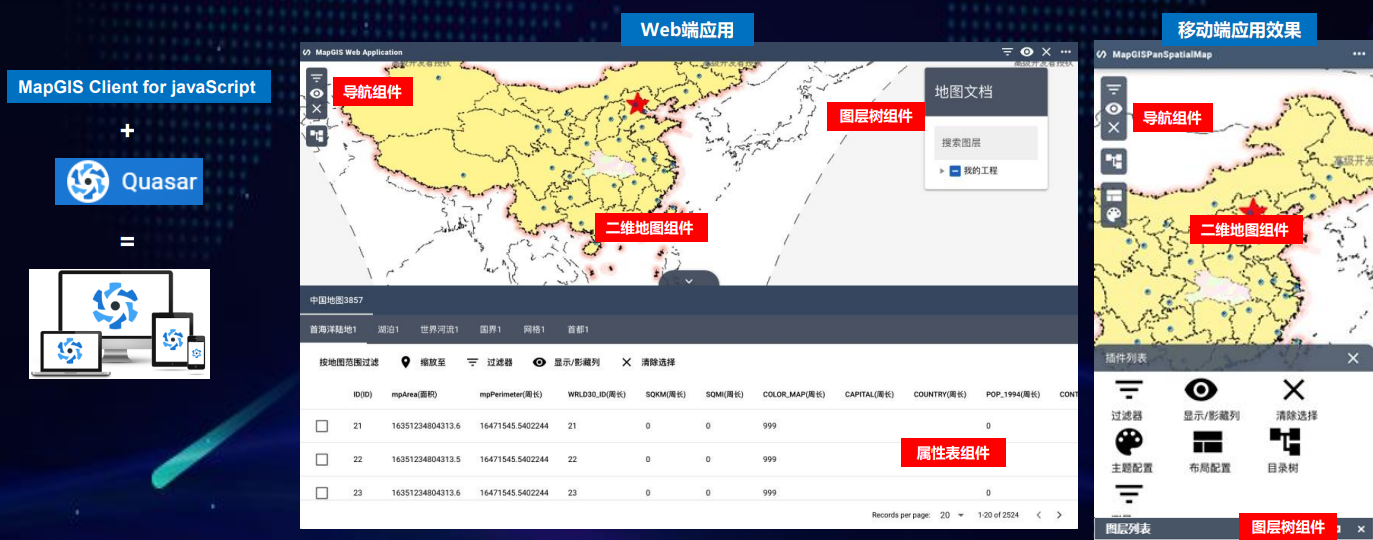Switch to the 首都1 tab
The width and height of the screenshot is (1373, 540).
(x=578, y=329)
